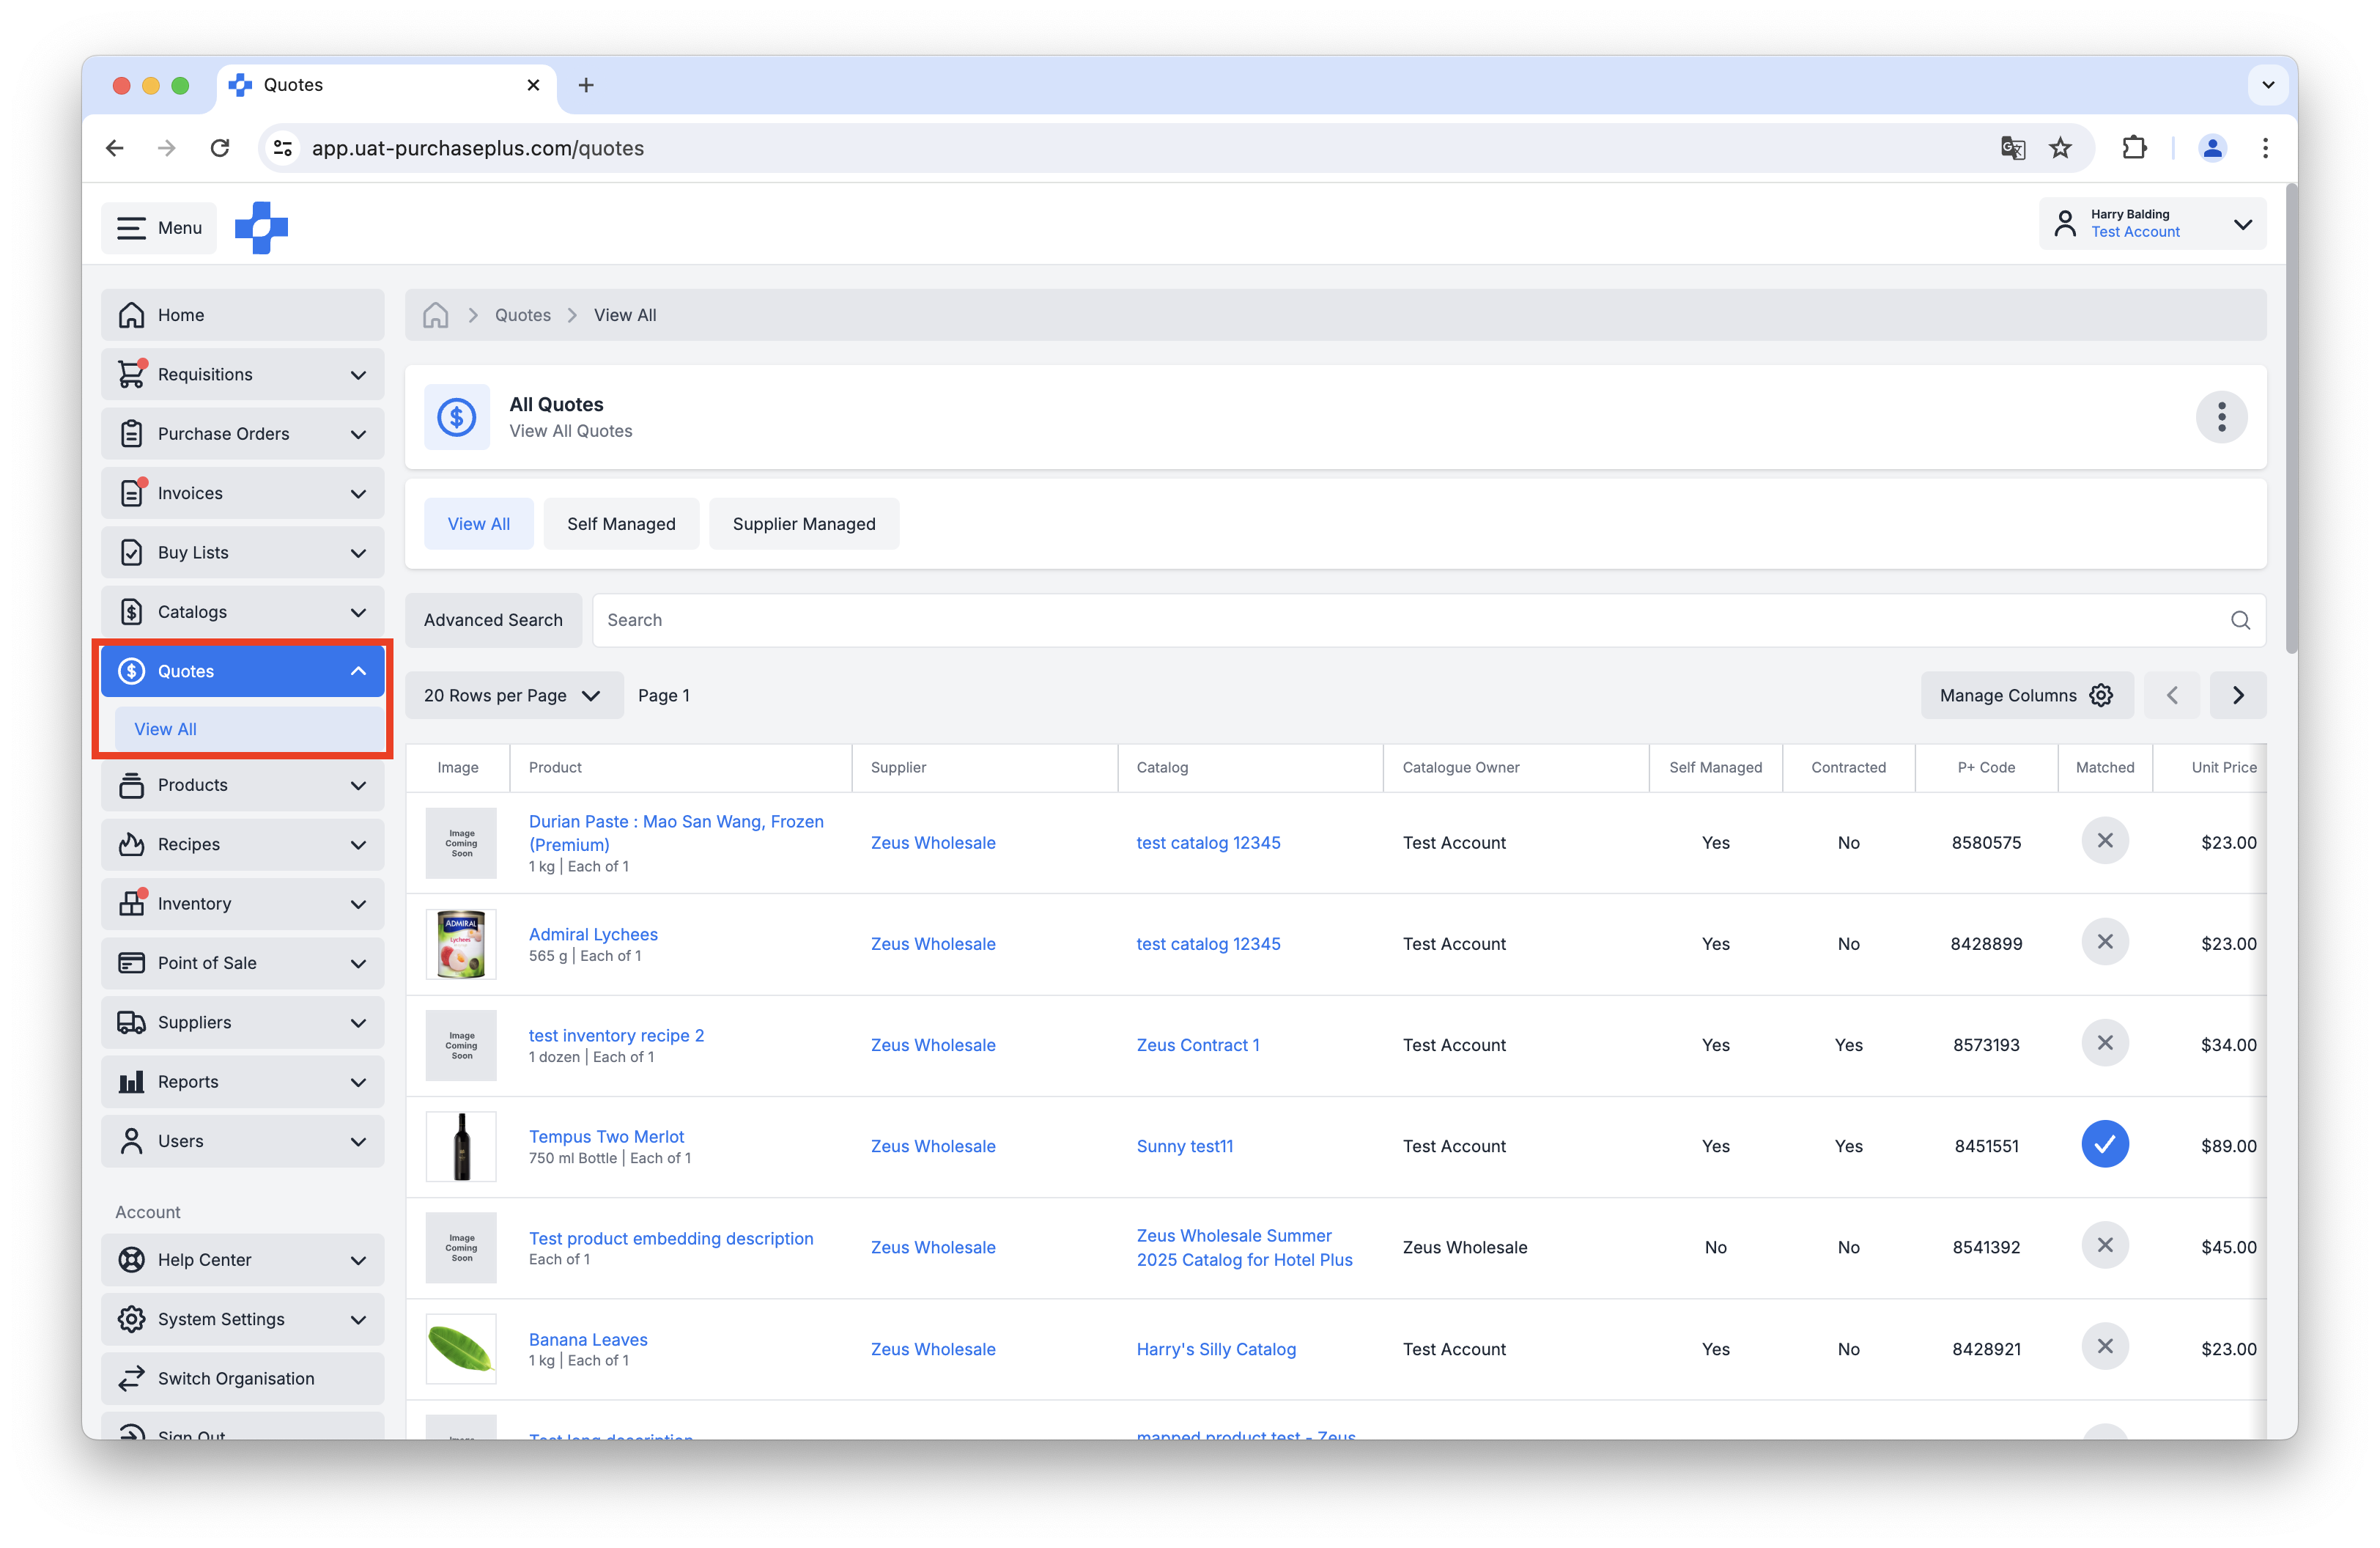Open the hamburger Menu button
This screenshot has height=1548, width=2380.
(x=159, y=228)
